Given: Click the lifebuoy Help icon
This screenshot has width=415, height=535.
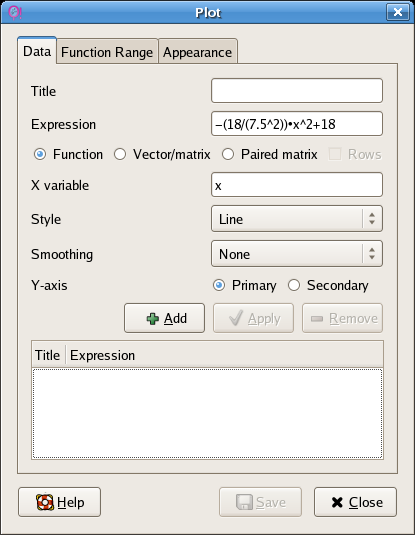Looking at the screenshot, I should (45, 502).
